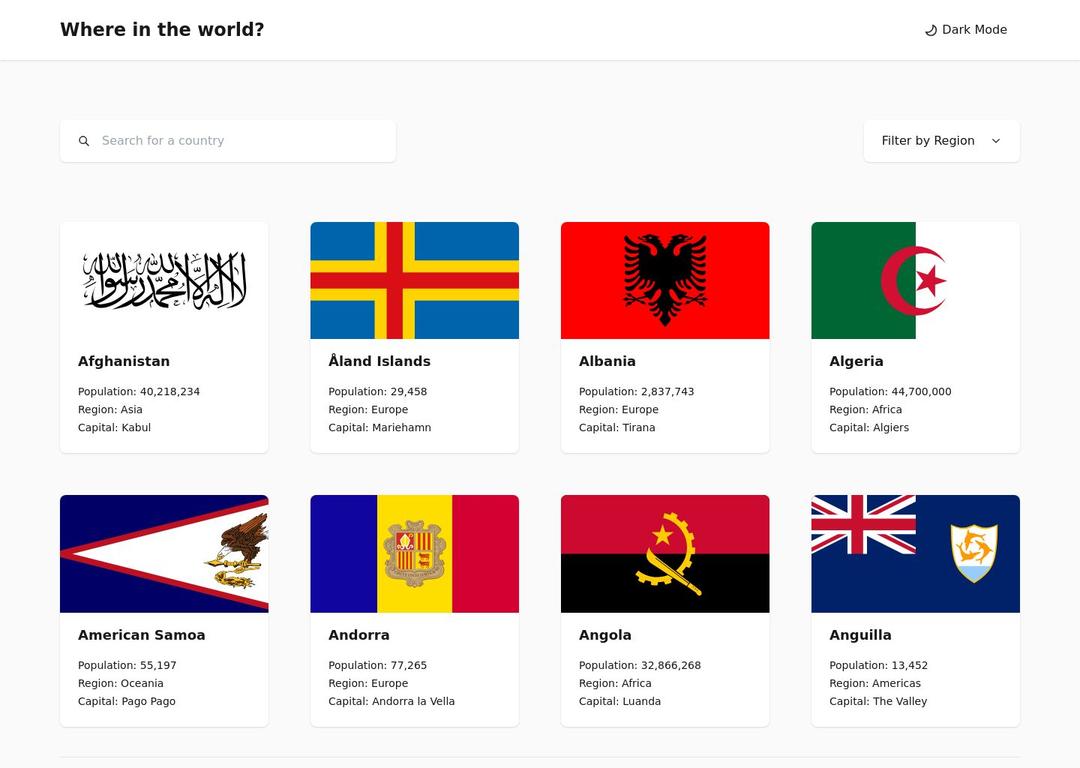The height and width of the screenshot is (768, 1080).
Task: Select the Algeria flag image
Action: point(915,280)
